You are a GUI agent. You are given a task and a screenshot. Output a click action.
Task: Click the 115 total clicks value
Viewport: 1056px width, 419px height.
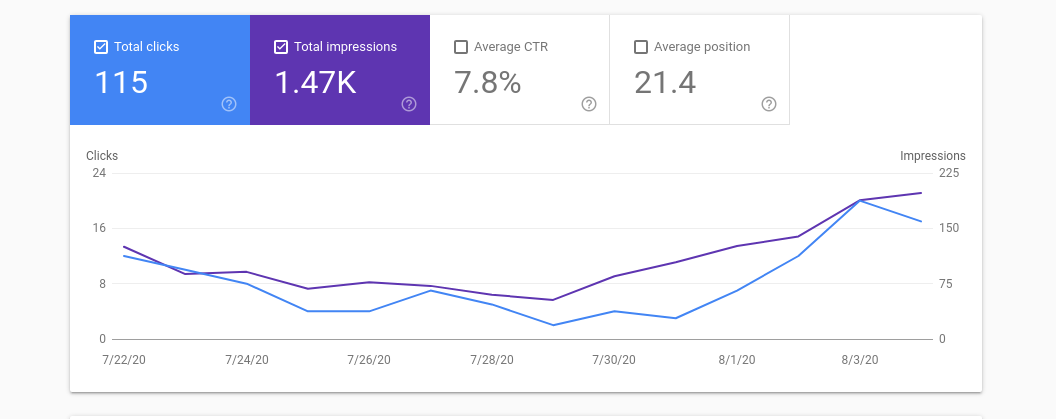(121, 83)
